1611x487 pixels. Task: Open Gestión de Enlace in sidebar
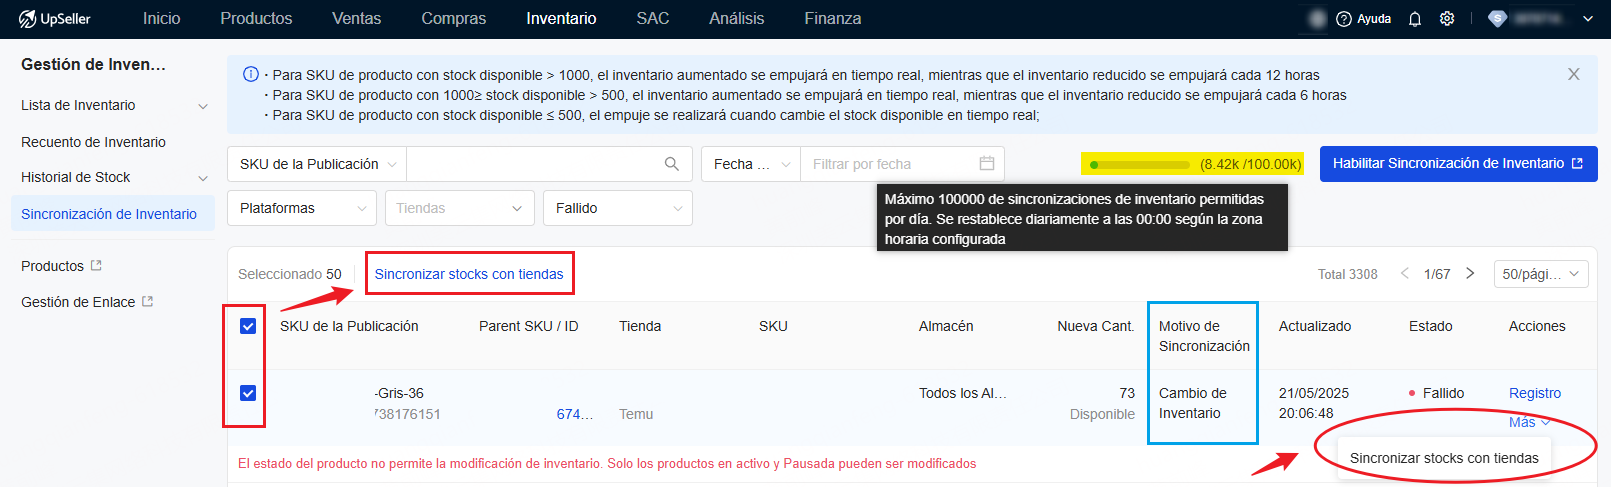(78, 302)
